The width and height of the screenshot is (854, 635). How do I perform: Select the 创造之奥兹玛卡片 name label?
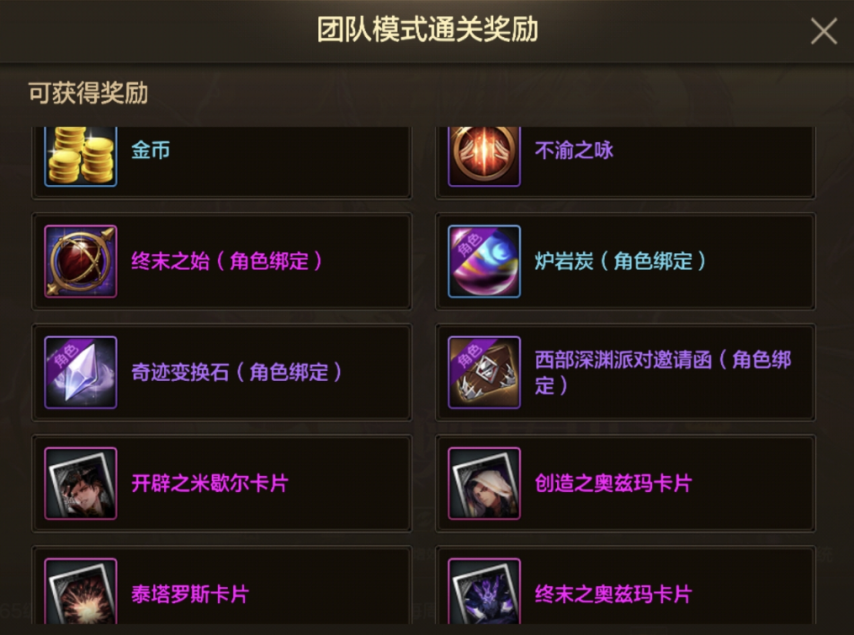613,484
